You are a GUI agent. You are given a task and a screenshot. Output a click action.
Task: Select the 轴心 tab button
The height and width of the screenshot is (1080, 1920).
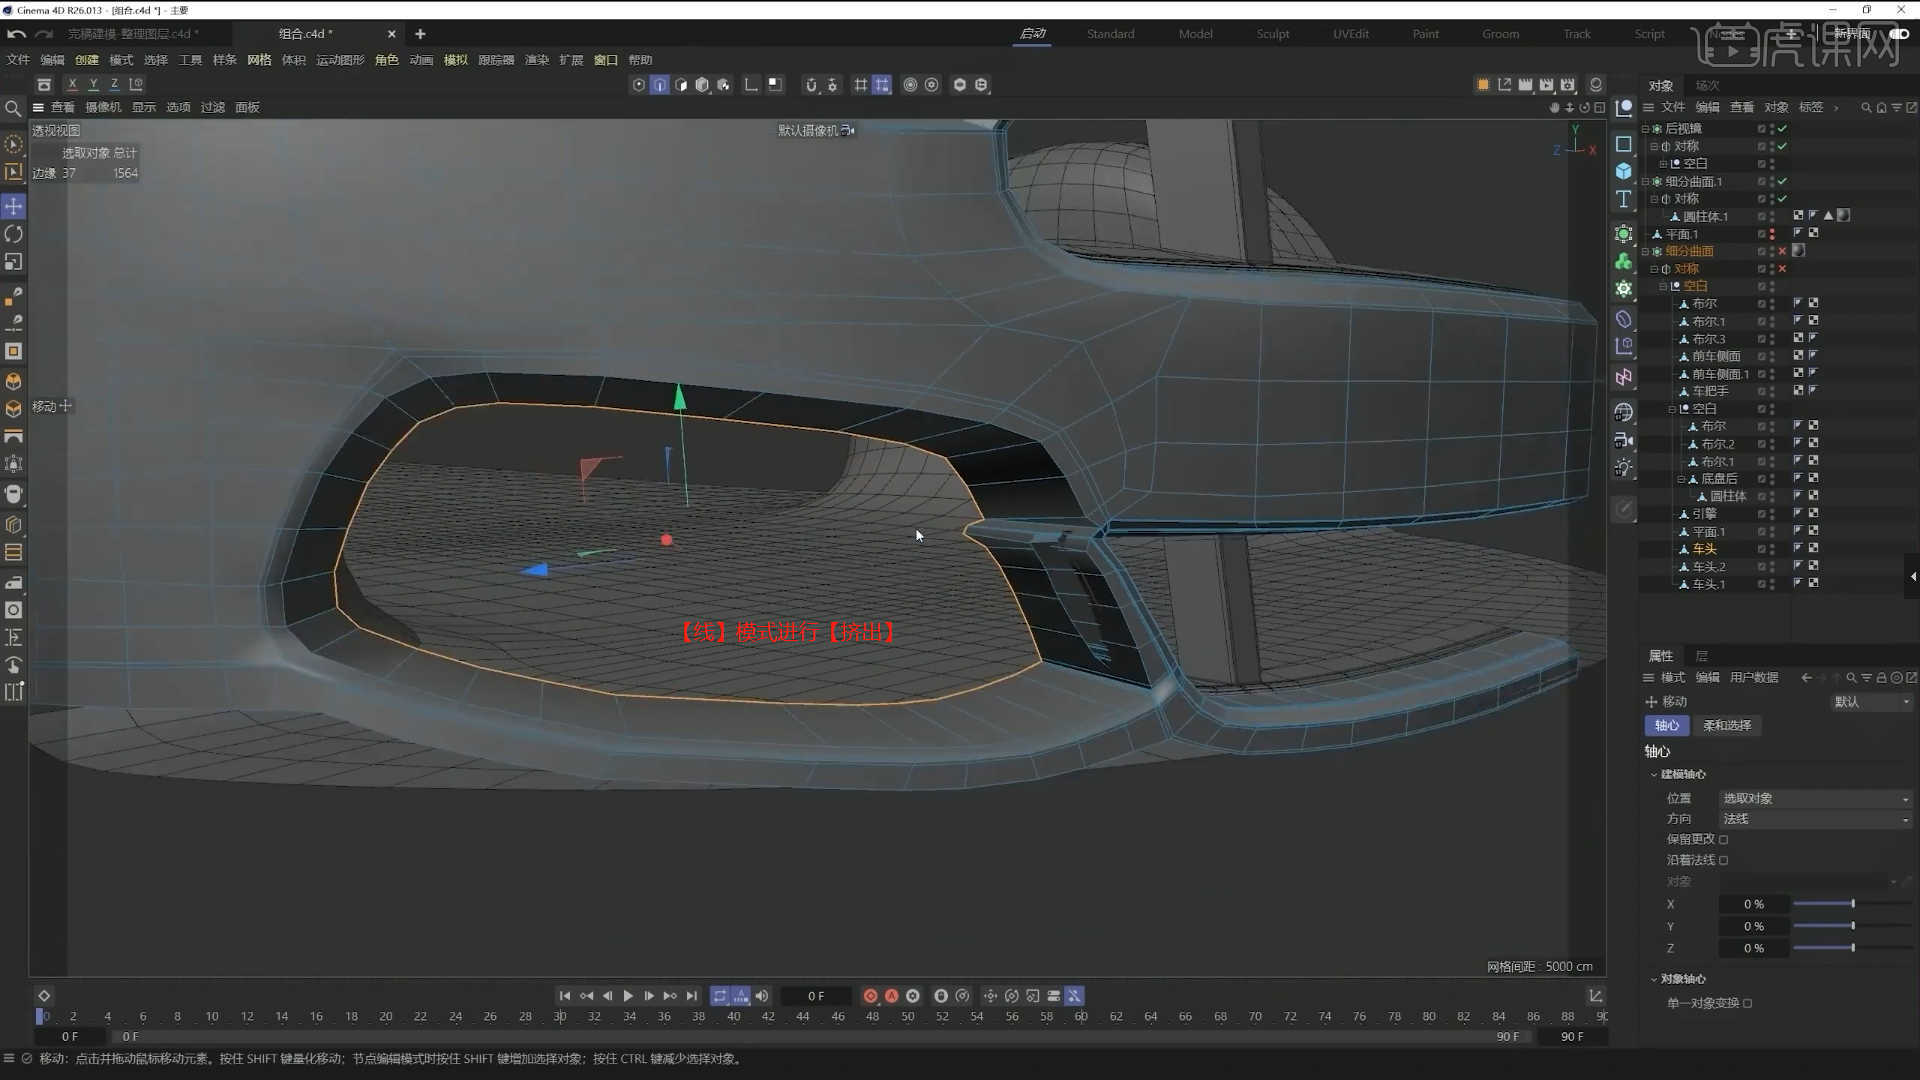coord(1666,725)
